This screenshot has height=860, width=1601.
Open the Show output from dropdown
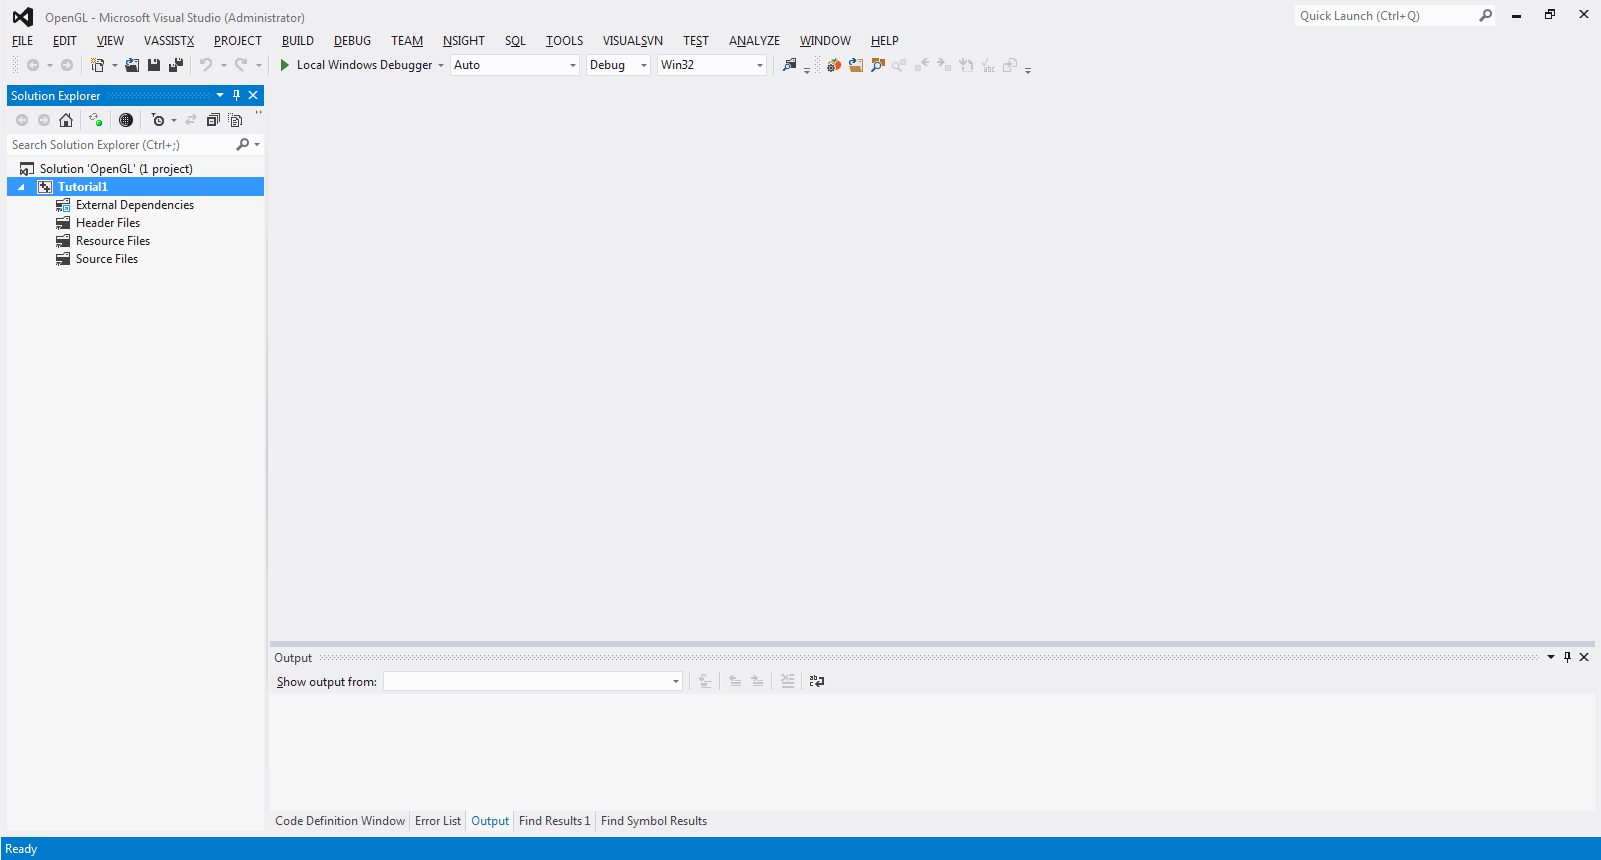[676, 682]
